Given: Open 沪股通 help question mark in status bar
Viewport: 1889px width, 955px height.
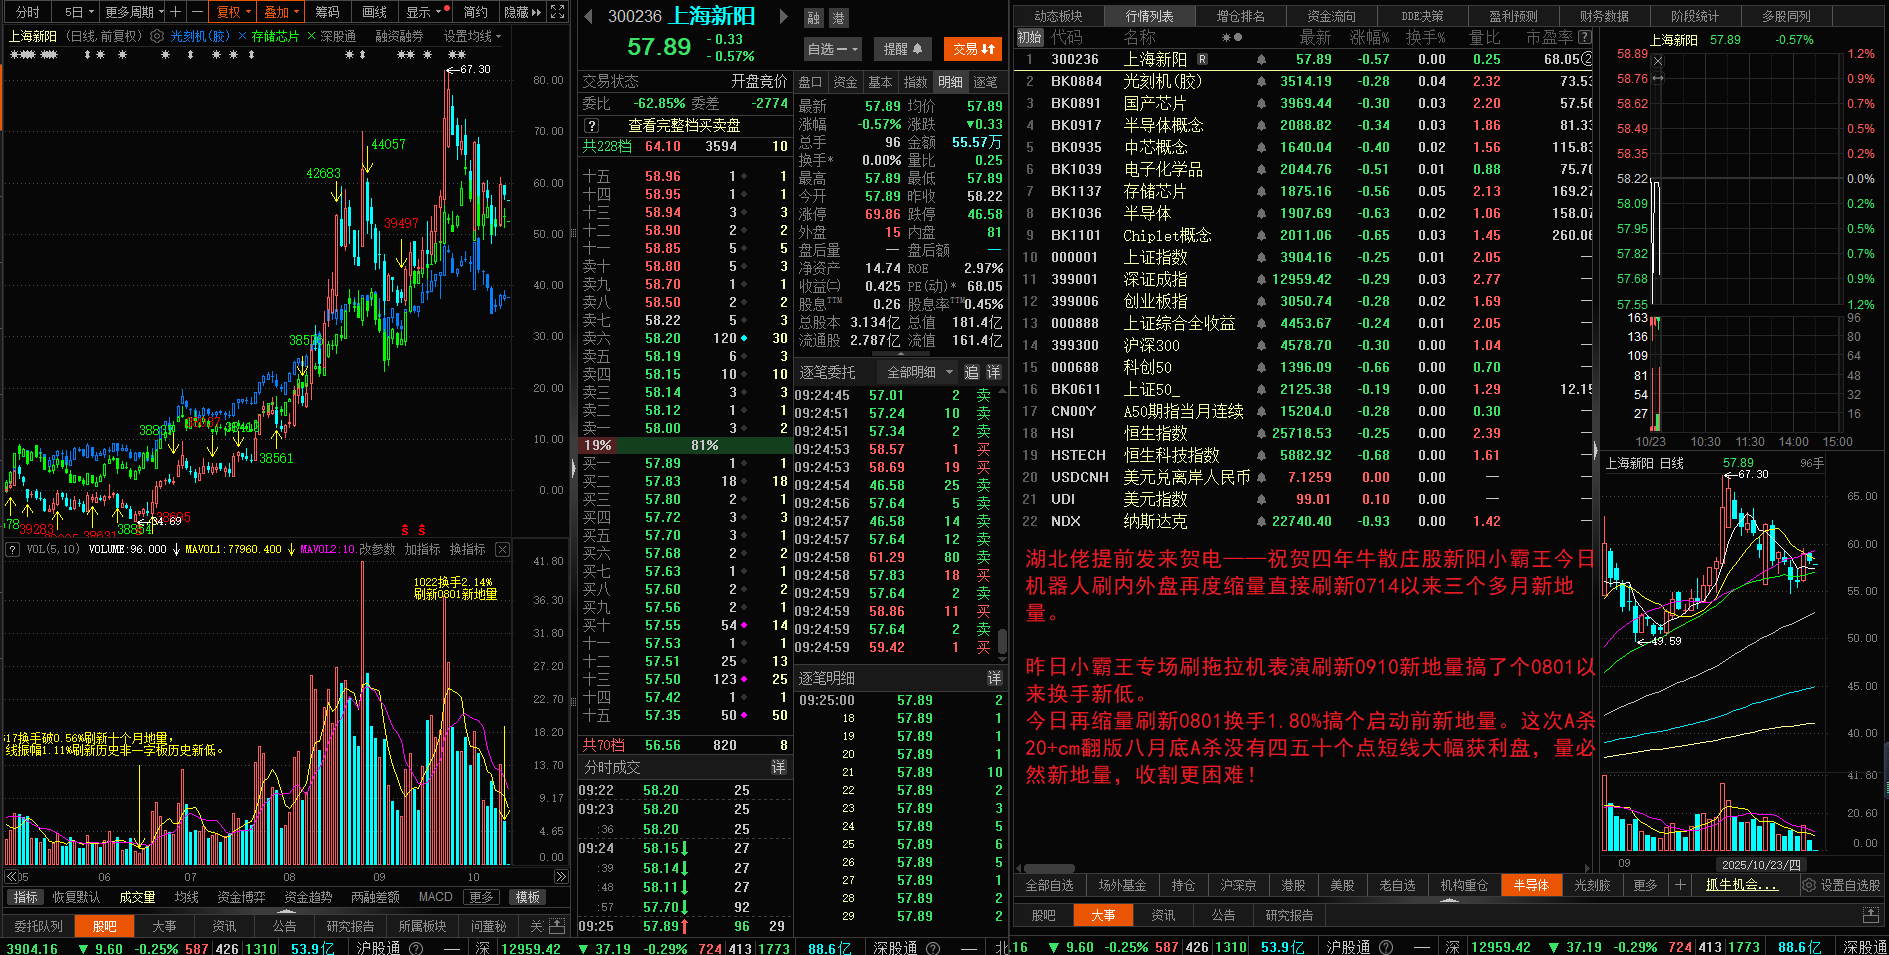Looking at the screenshot, I should pos(416,948).
